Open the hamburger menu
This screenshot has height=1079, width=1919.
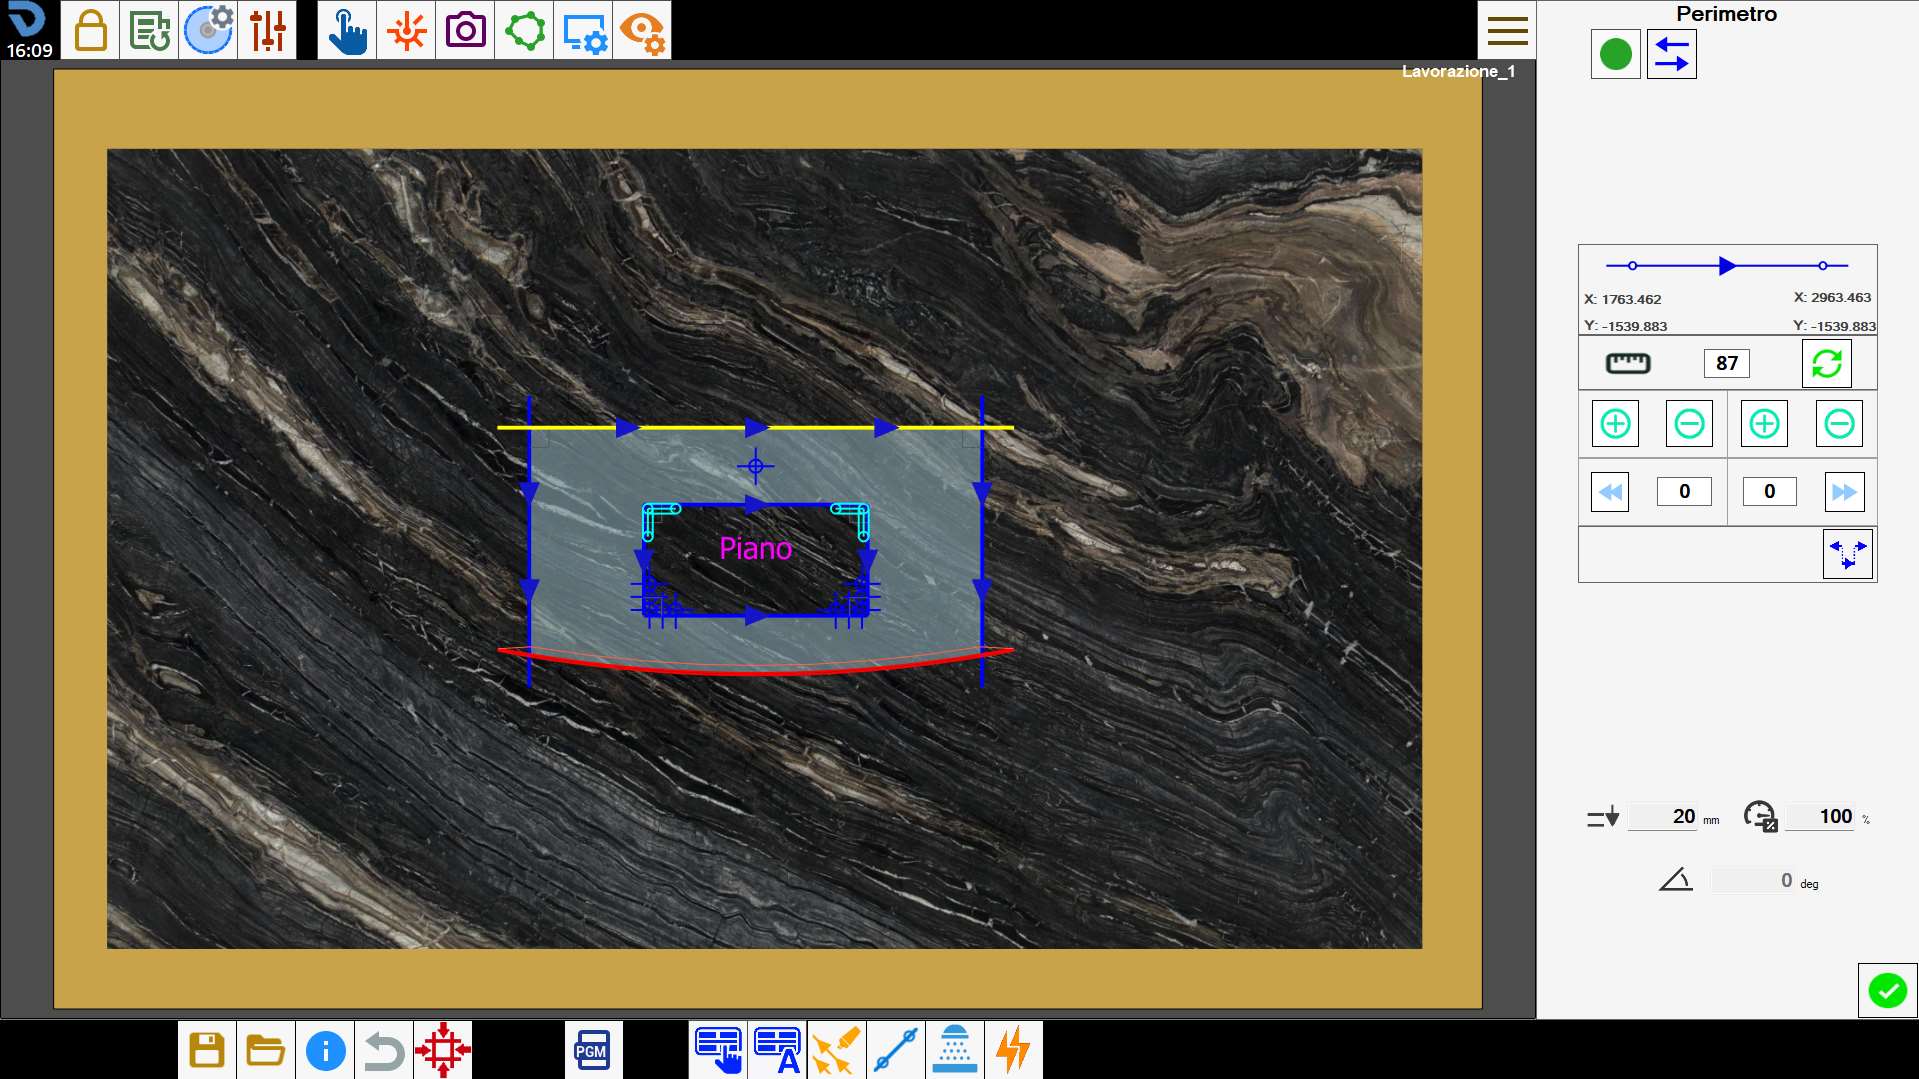pos(1507,30)
